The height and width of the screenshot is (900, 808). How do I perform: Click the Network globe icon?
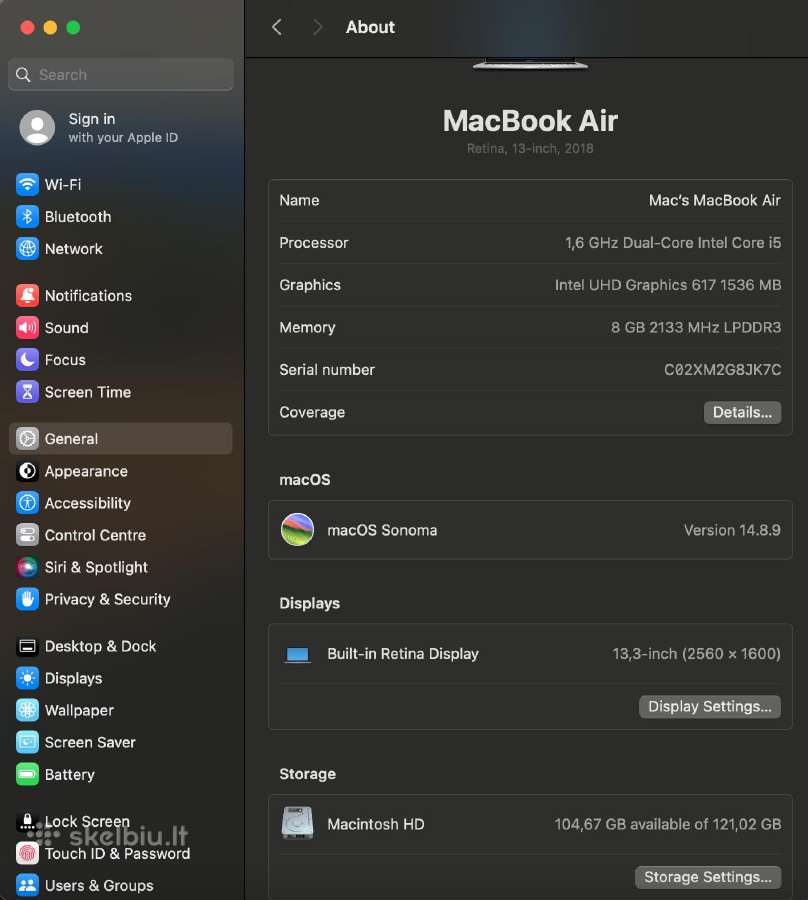pyautogui.click(x=27, y=249)
